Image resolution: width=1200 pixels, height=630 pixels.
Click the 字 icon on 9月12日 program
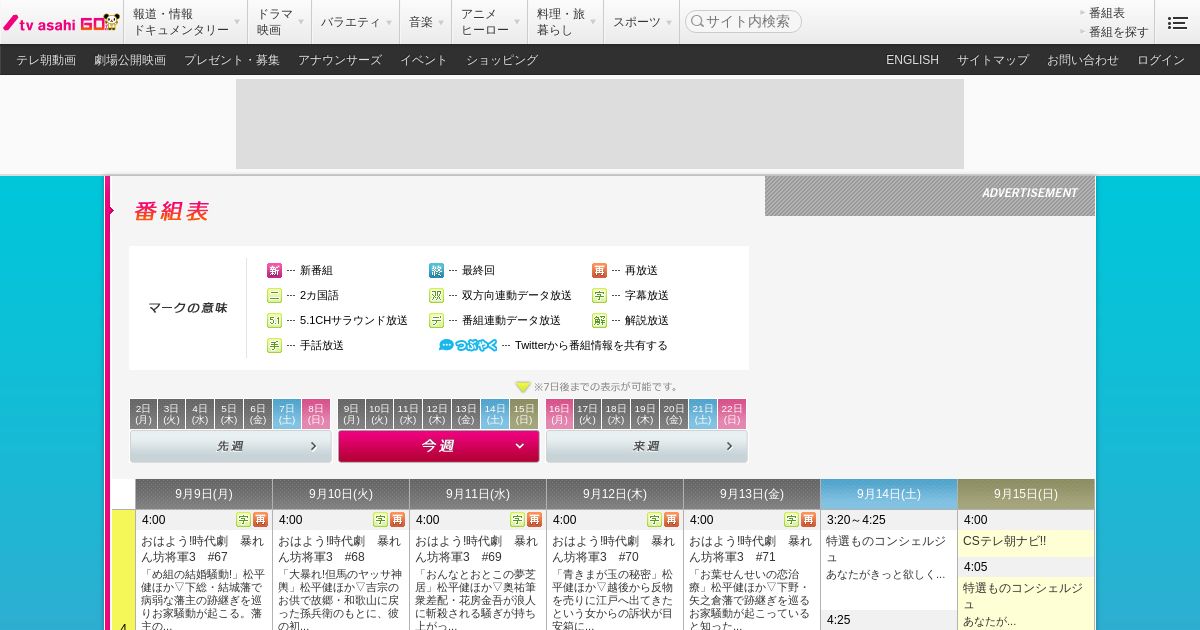[x=654, y=520]
